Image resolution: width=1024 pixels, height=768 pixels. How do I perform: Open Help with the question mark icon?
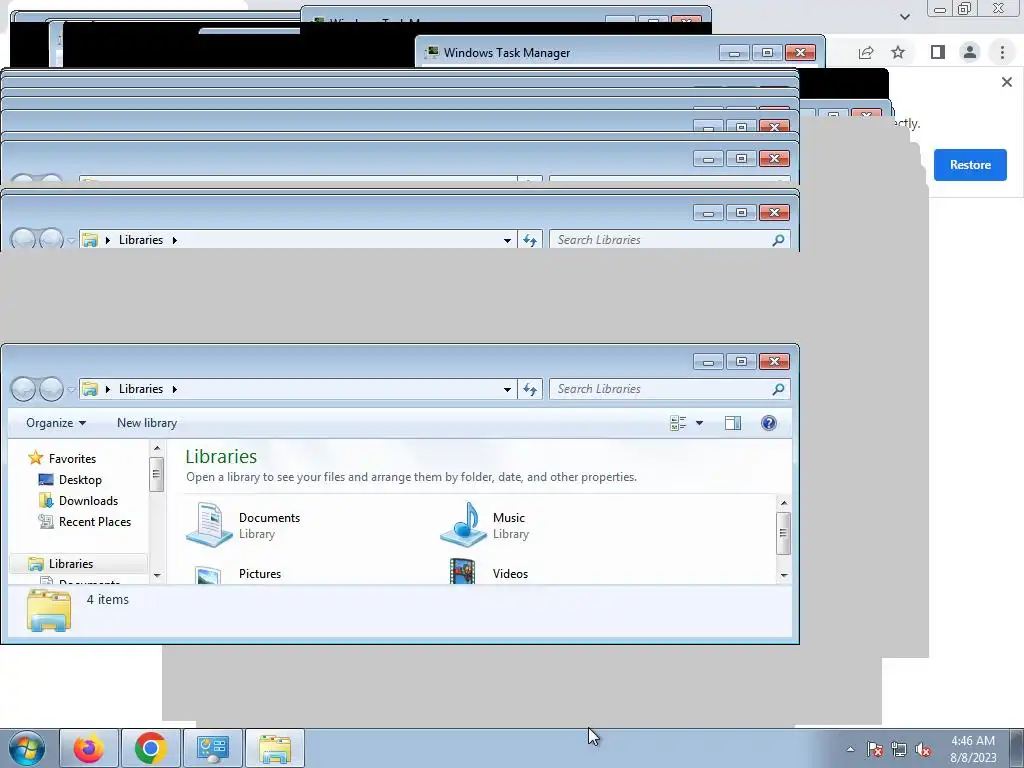(769, 423)
